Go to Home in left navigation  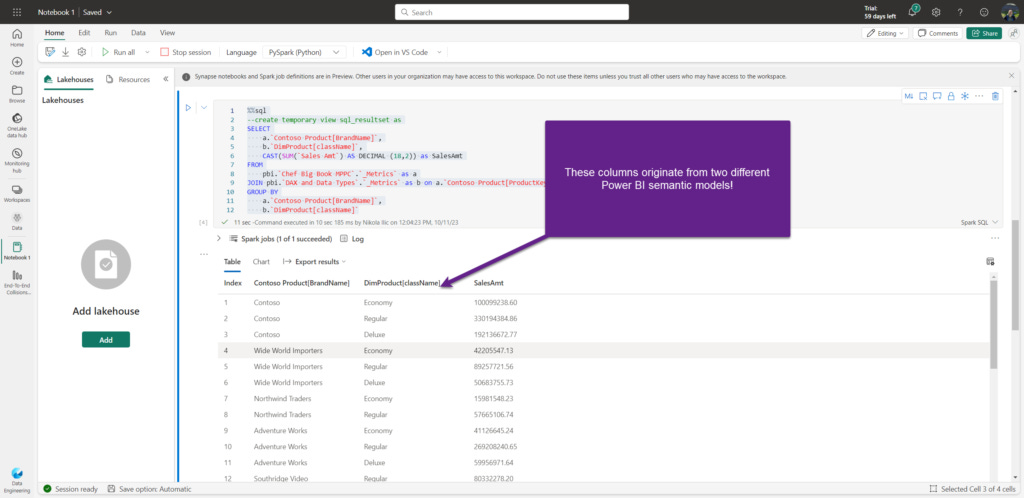17,38
